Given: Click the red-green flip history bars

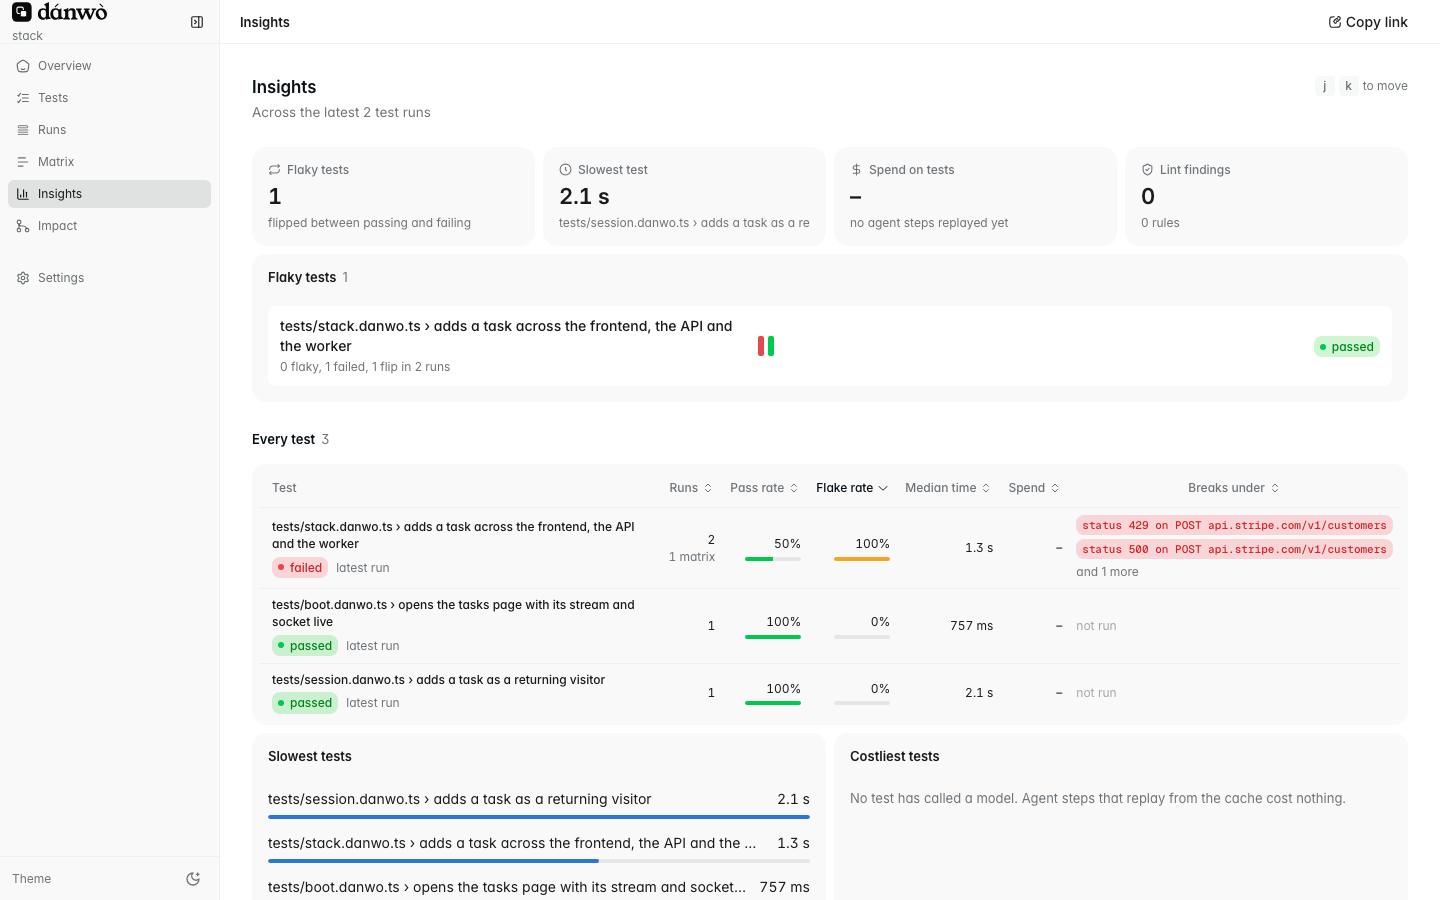Looking at the screenshot, I should [766, 346].
